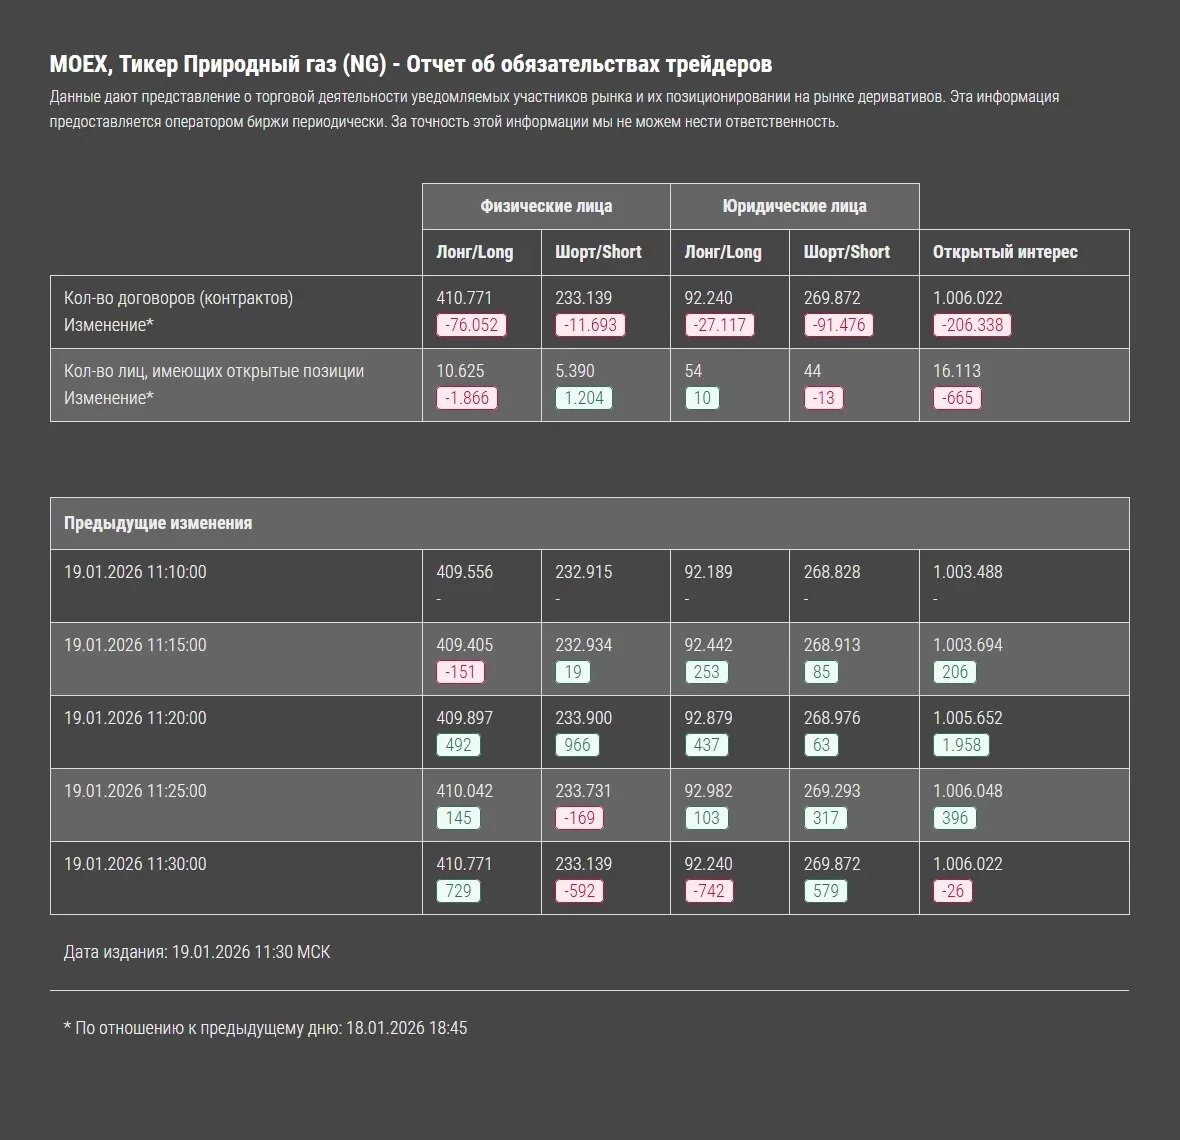Select the 'Физические лица' column group header

coord(546,206)
